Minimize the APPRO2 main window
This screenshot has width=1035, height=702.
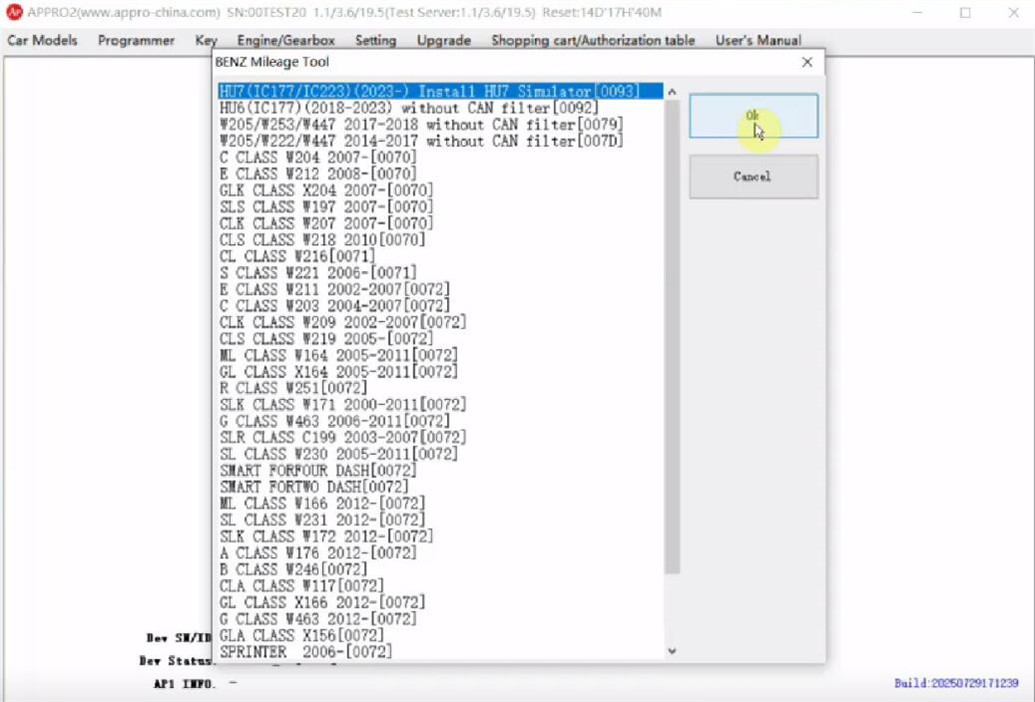[x=918, y=13]
